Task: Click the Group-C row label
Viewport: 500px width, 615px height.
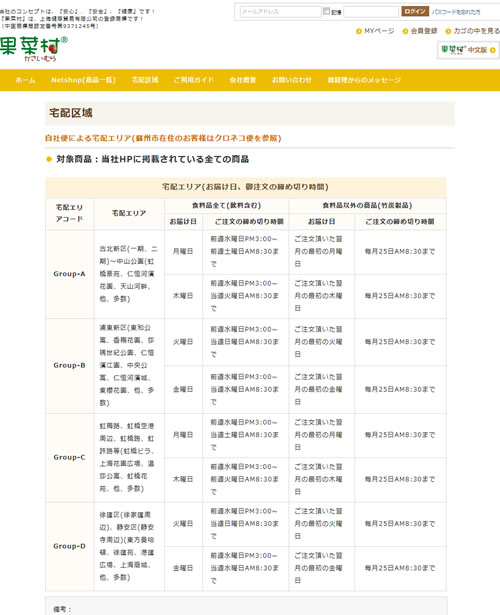Action: pos(69,457)
